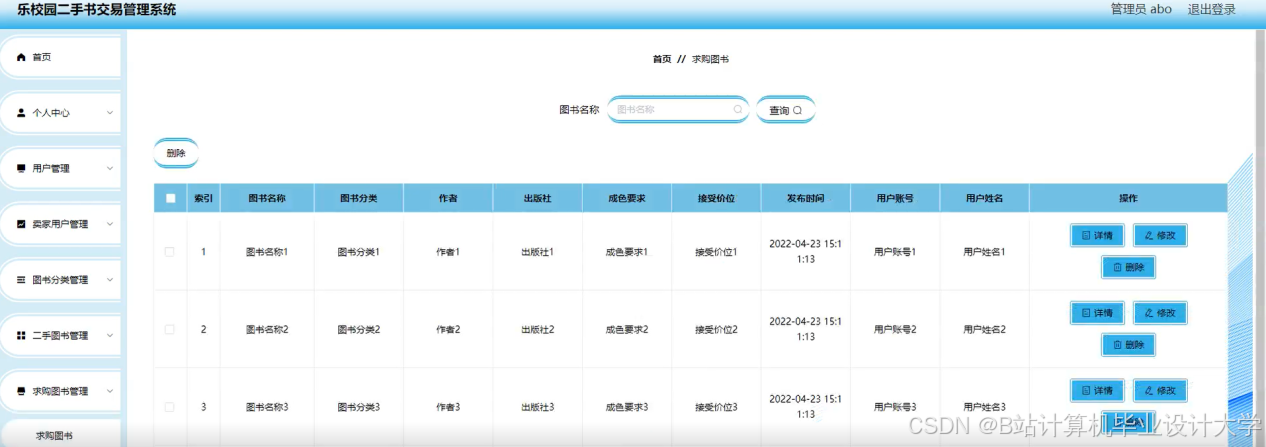
Task: Expand the 个人中心 menu chevron
Action: [109, 113]
